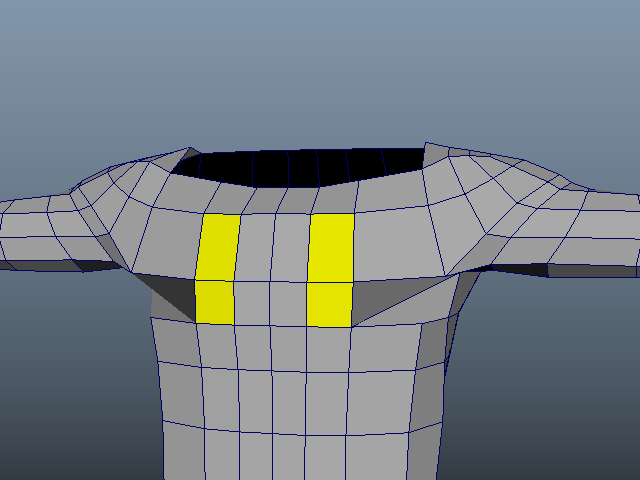Select the lower-left yellow highlighted face
This screenshot has width=640, height=480.
(x=214, y=302)
